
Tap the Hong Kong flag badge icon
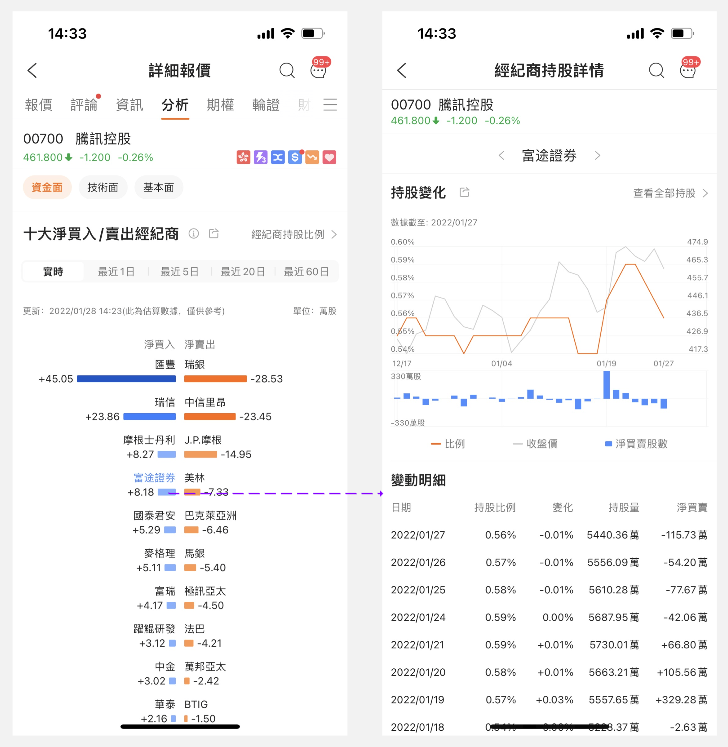coord(243,157)
